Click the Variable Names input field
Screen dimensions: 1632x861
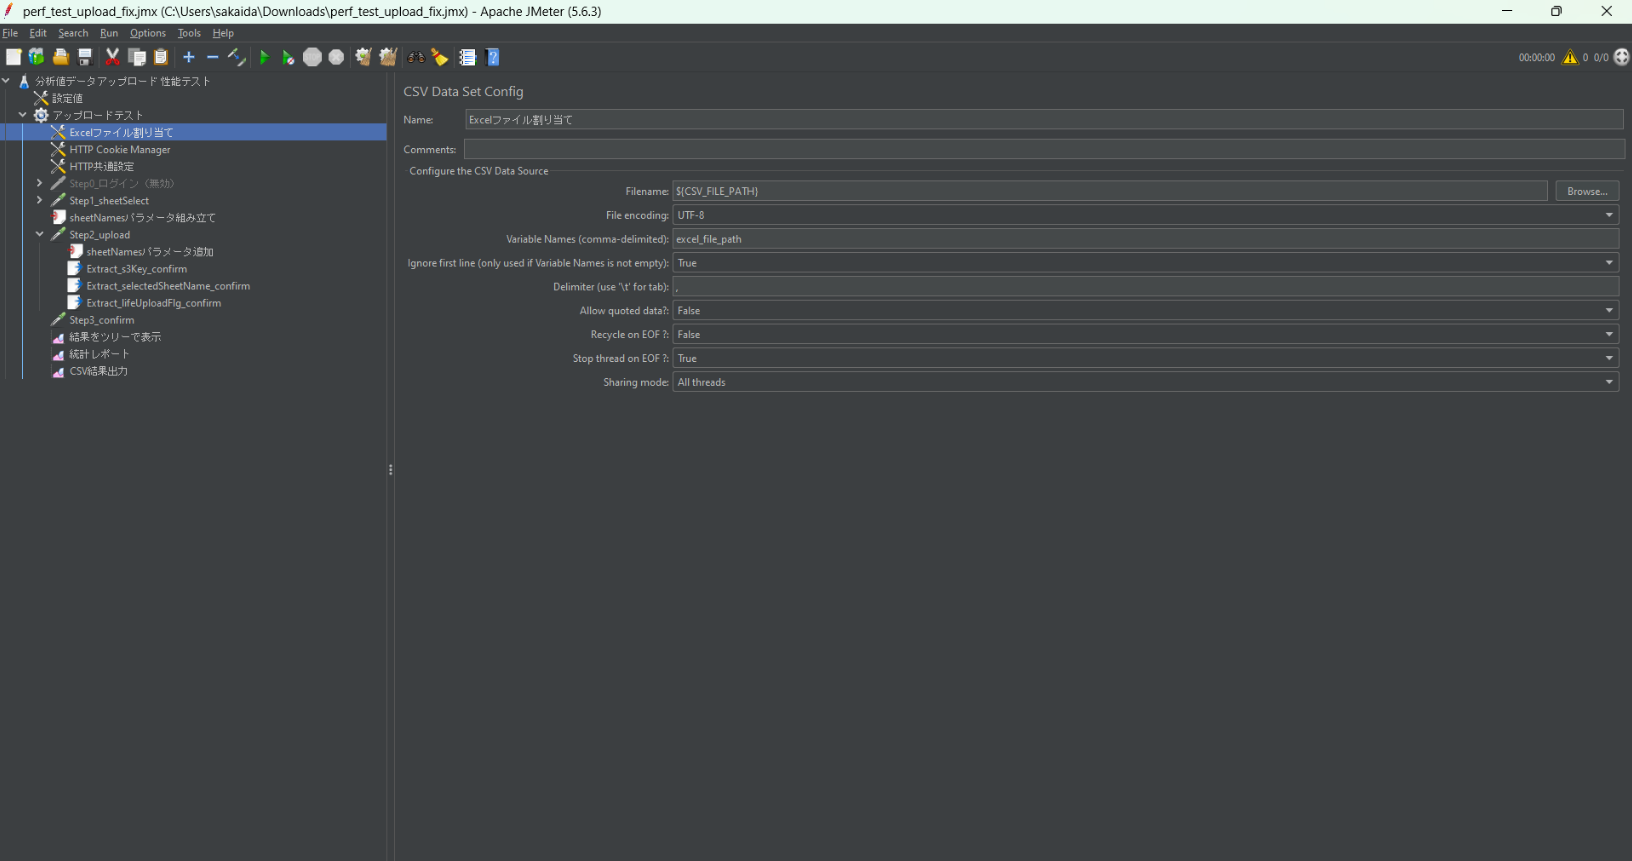pyautogui.click(x=1144, y=239)
